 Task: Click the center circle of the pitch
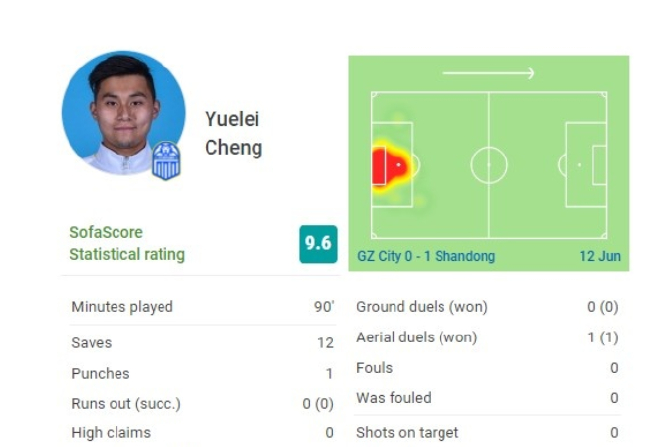tap(489, 165)
